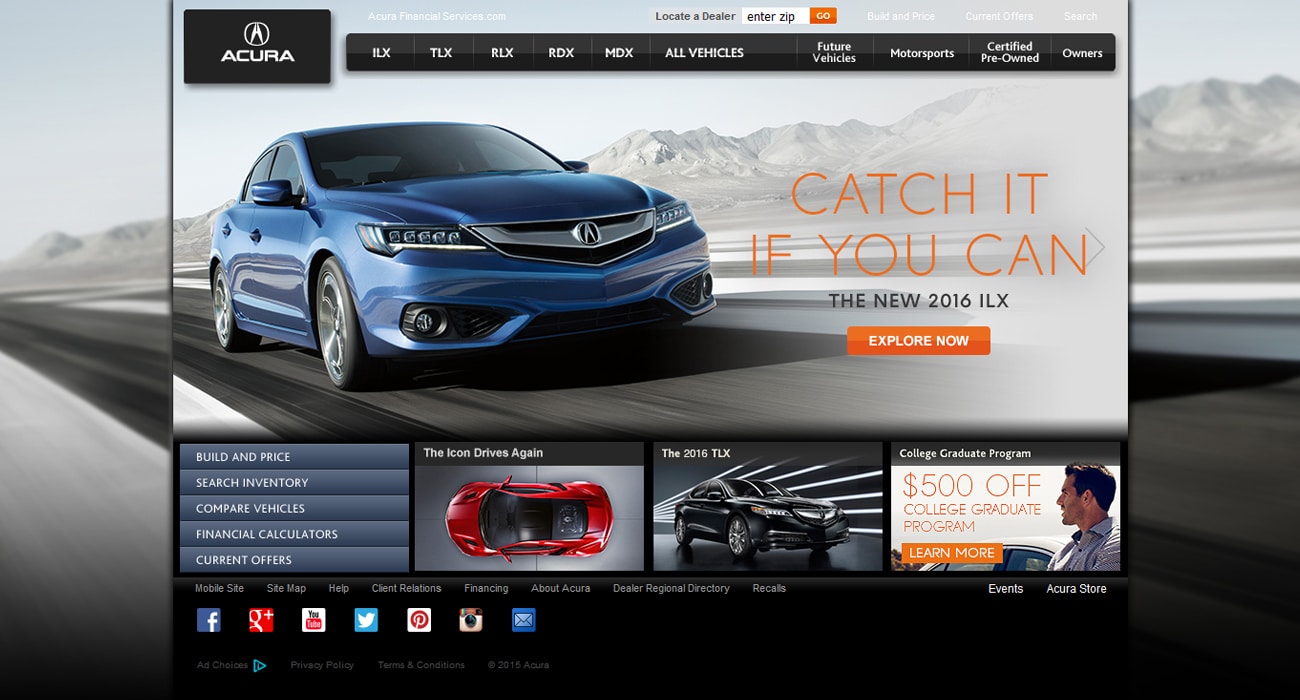Open the Help footer link
The width and height of the screenshot is (1300, 700).
tap(339, 588)
